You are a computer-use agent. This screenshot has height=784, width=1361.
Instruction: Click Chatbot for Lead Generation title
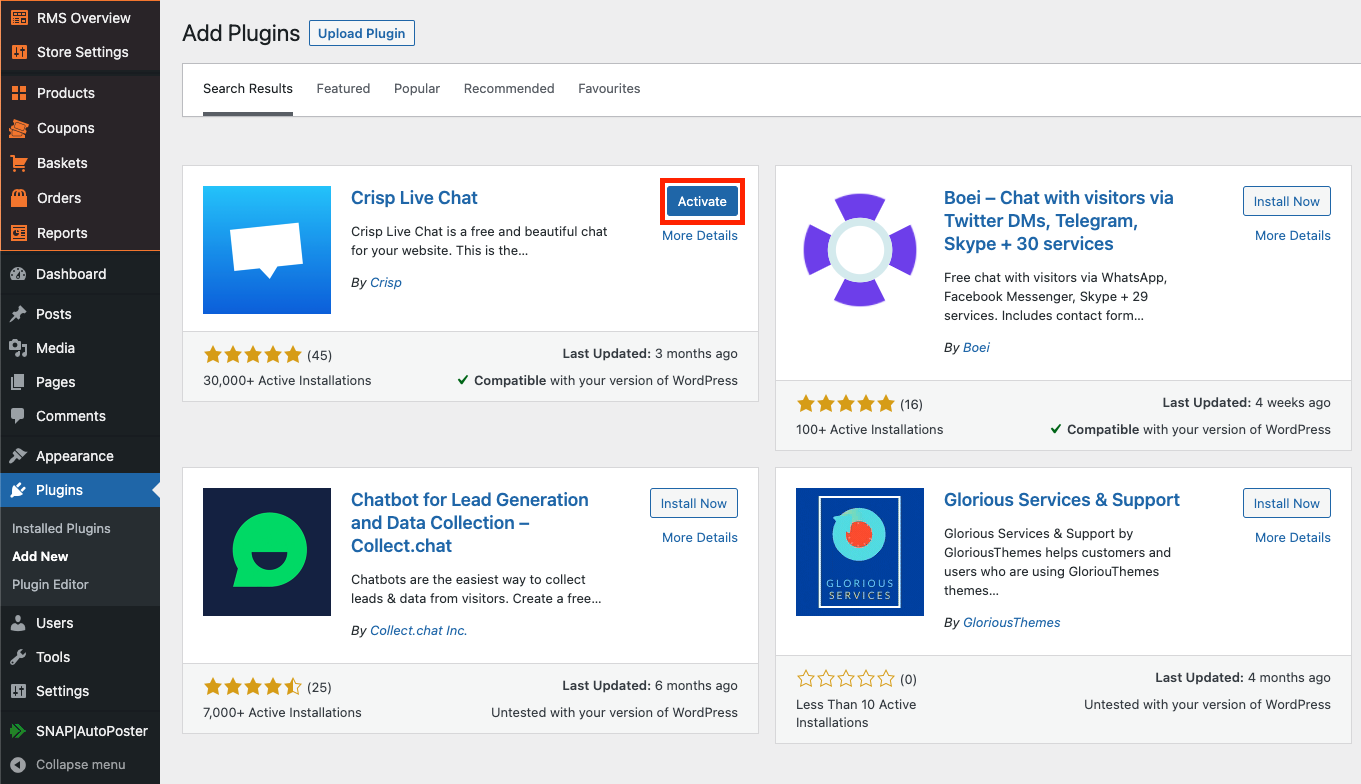coord(470,523)
